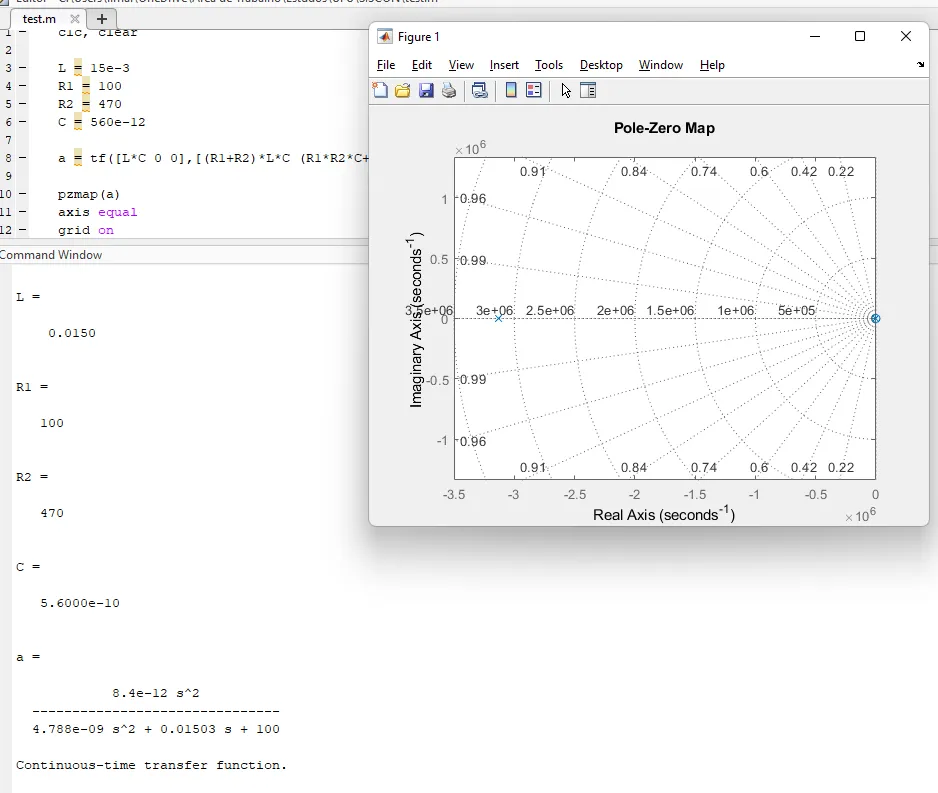The height and width of the screenshot is (793, 938).
Task: Click the New Figure icon
Action: point(380,91)
